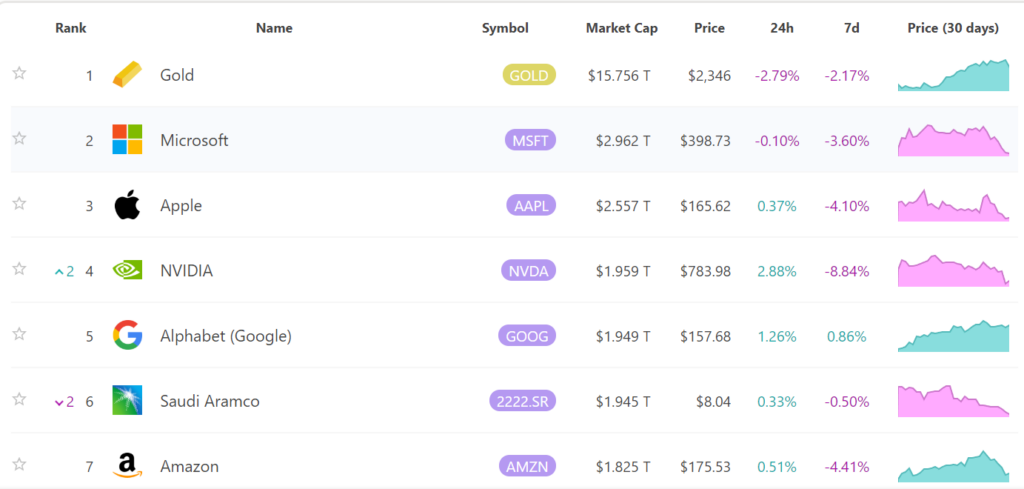Click the Amazon logo icon

click(x=127, y=465)
